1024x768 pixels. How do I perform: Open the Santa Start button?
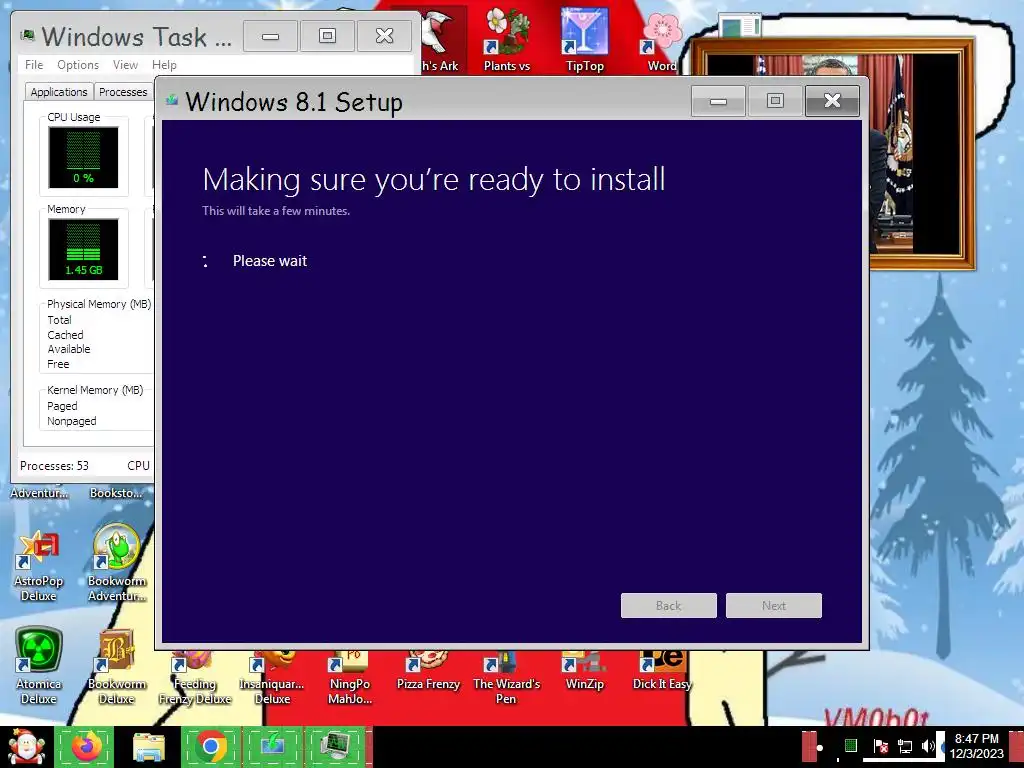click(26, 747)
